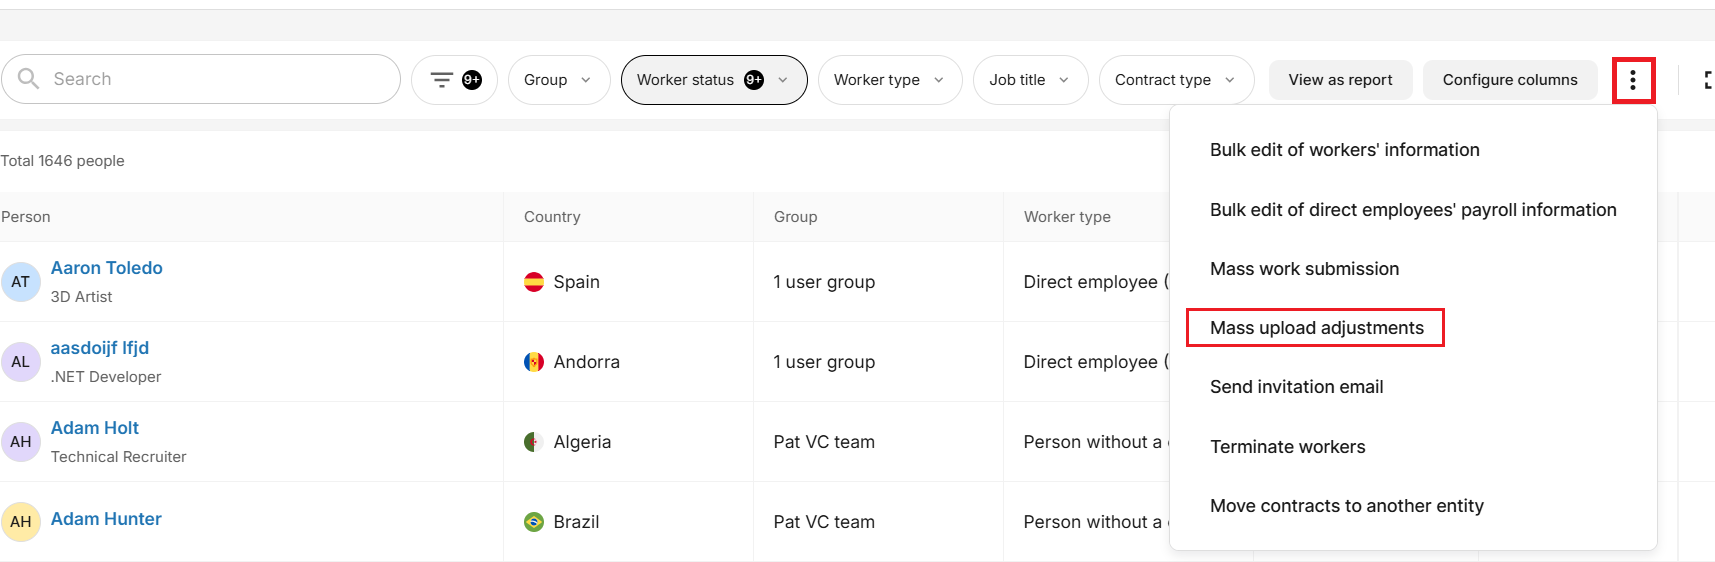Select Mass work submission
This screenshot has width=1715, height=562.
pyautogui.click(x=1304, y=269)
